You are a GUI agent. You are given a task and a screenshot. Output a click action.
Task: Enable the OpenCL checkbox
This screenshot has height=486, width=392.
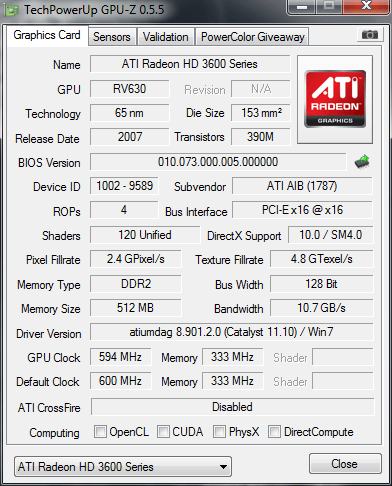pos(100,431)
